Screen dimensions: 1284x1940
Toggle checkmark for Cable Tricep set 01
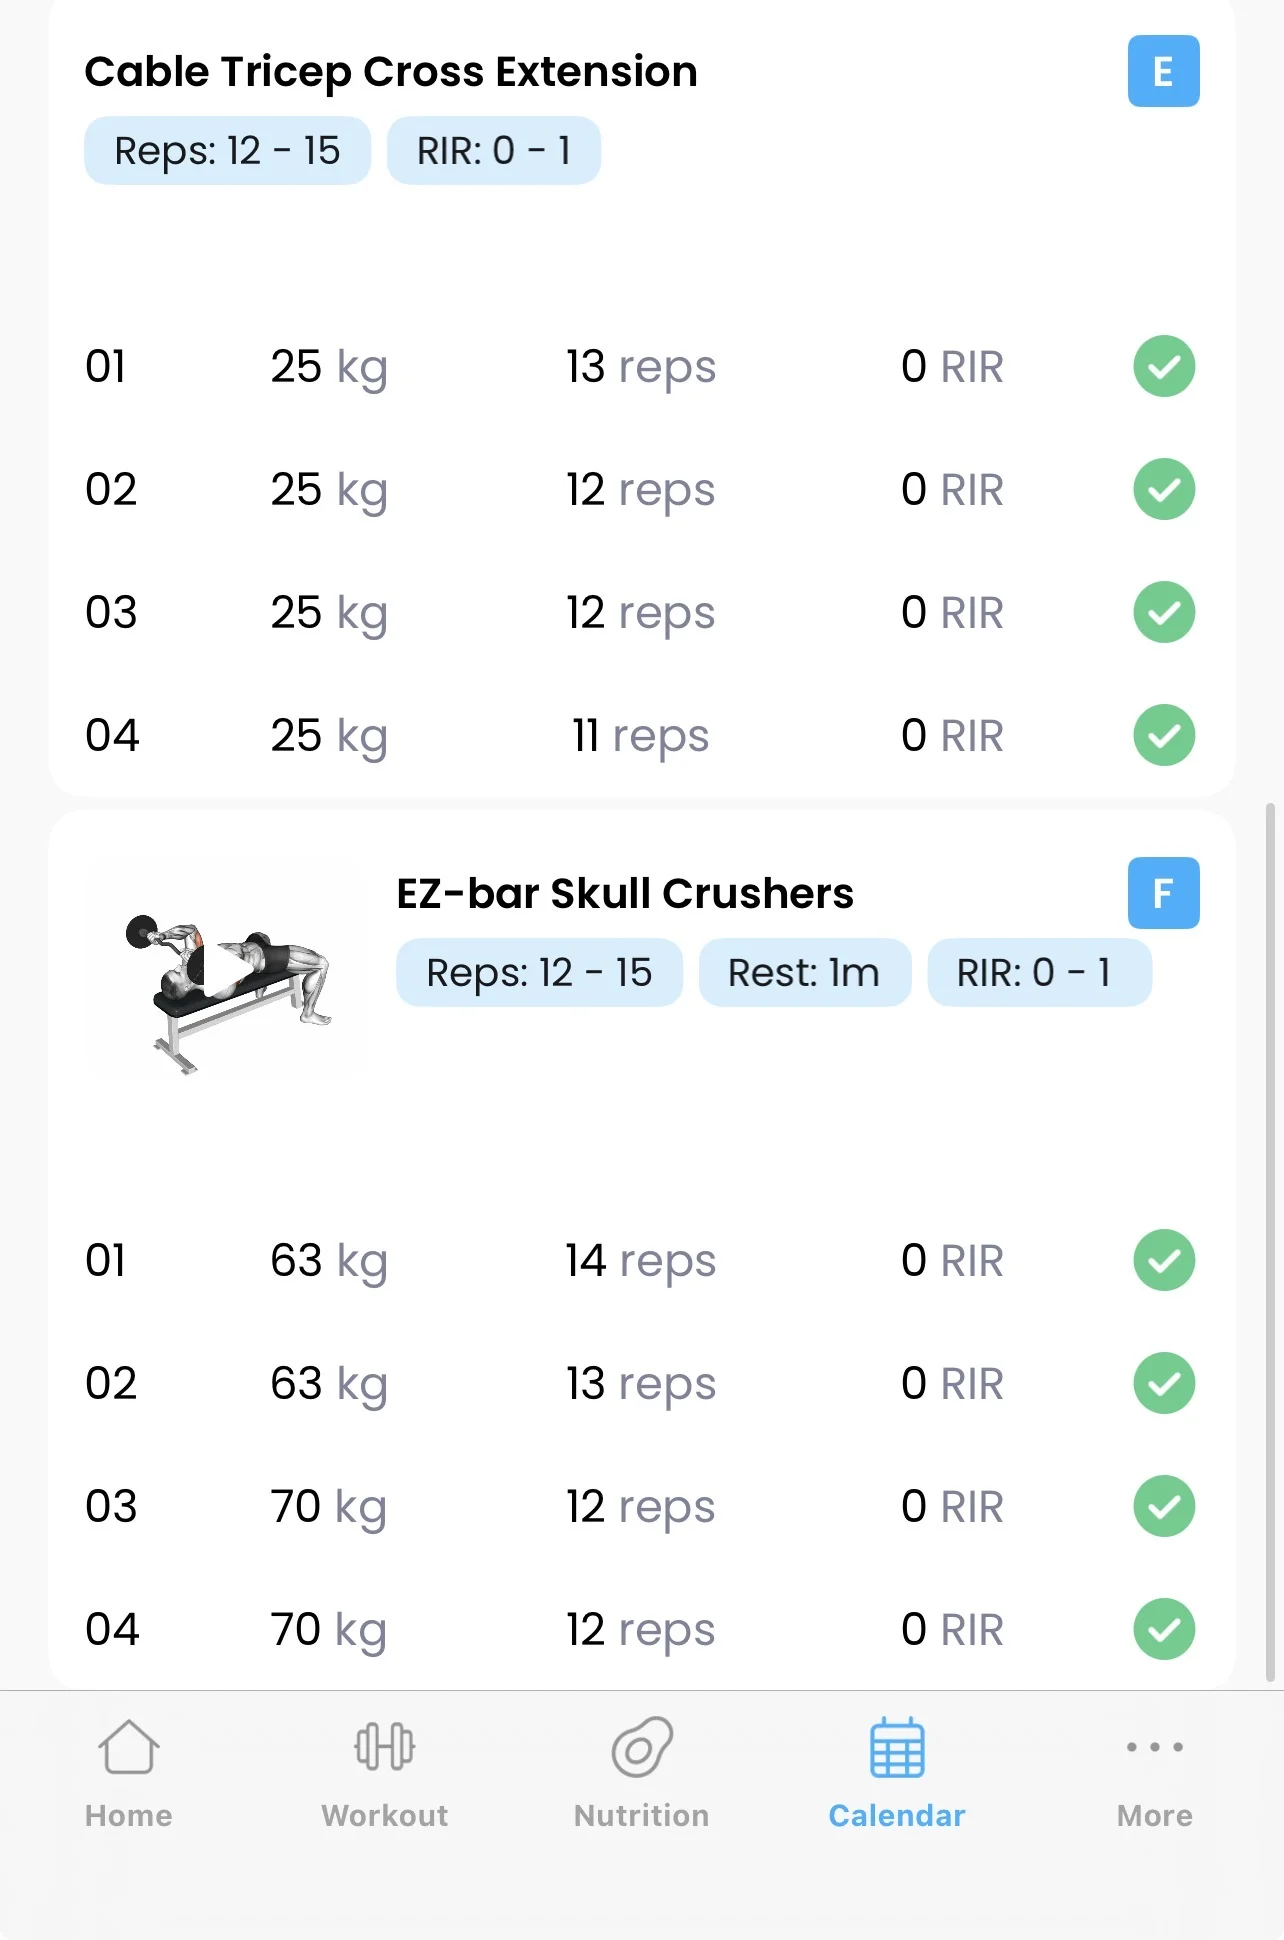click(x=1164, y=367)
